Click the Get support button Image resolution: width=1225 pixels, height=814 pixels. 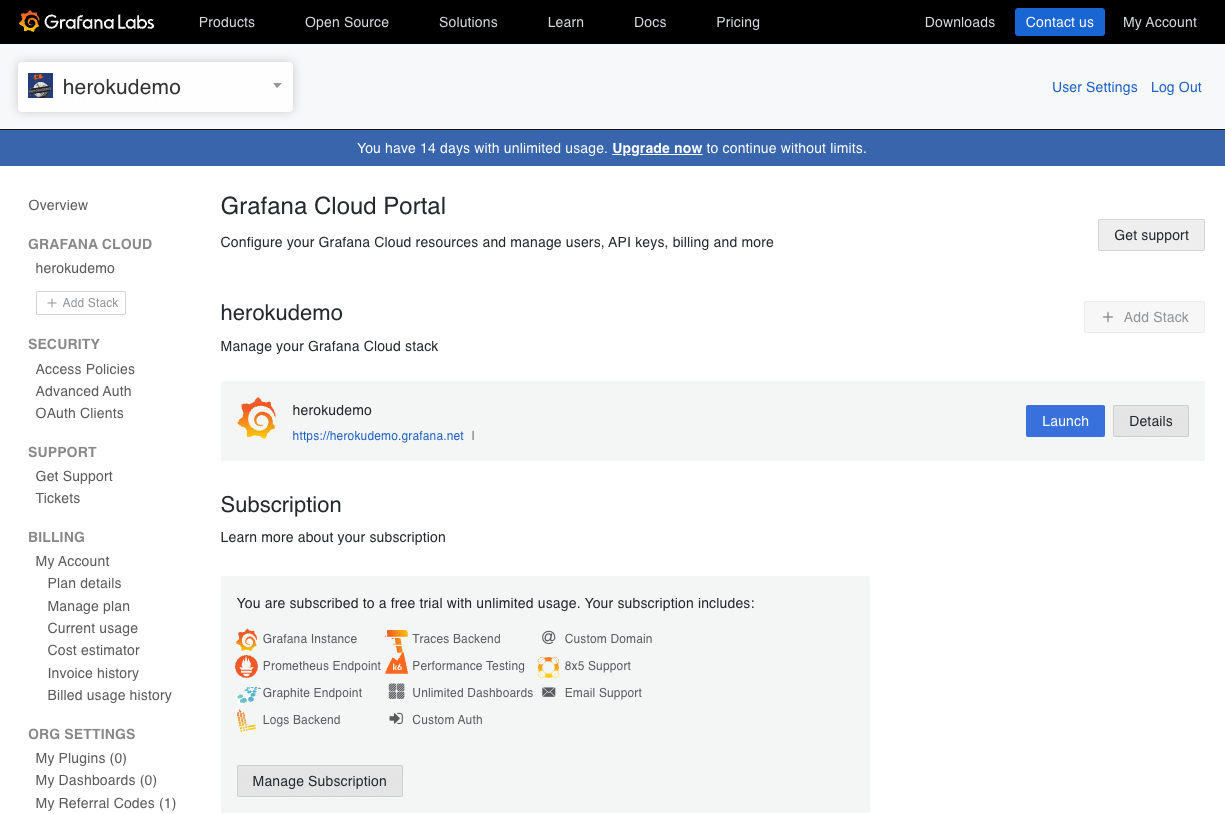(x=1151, y=235)
